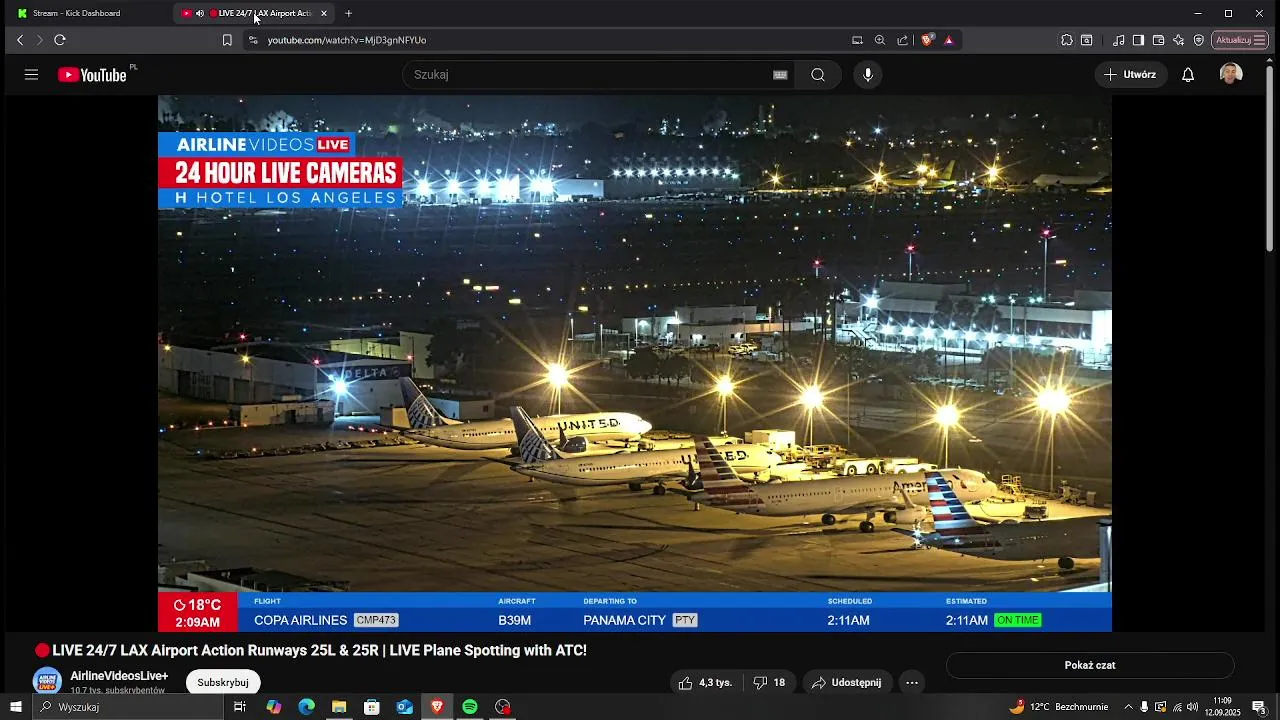Open Microsoft Edge from taskbar
1280x720 pixels.
pyautogui.click(x=307, y=707)
